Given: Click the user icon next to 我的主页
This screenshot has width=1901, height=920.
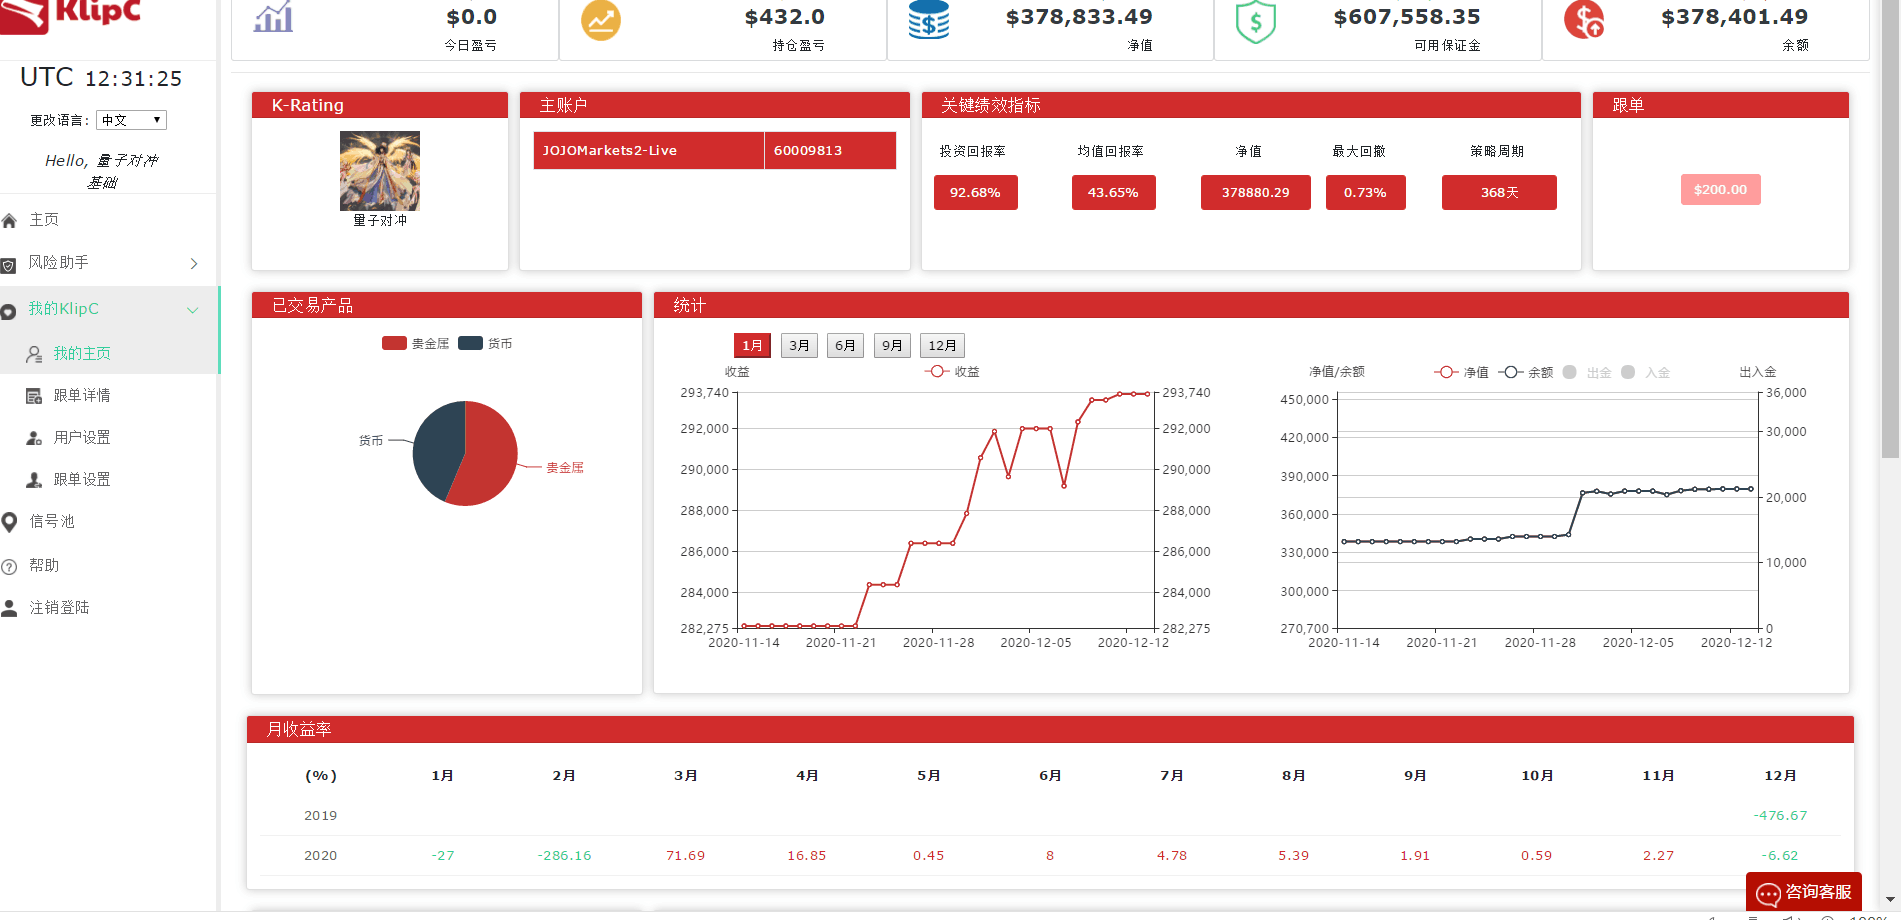Looking at the screenshot, I should [x=34, y=354].
